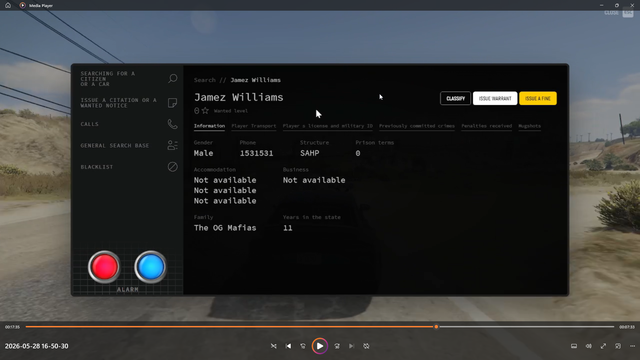Open the Calls phone icon
The image size is (640, 360).
point(173,124)
